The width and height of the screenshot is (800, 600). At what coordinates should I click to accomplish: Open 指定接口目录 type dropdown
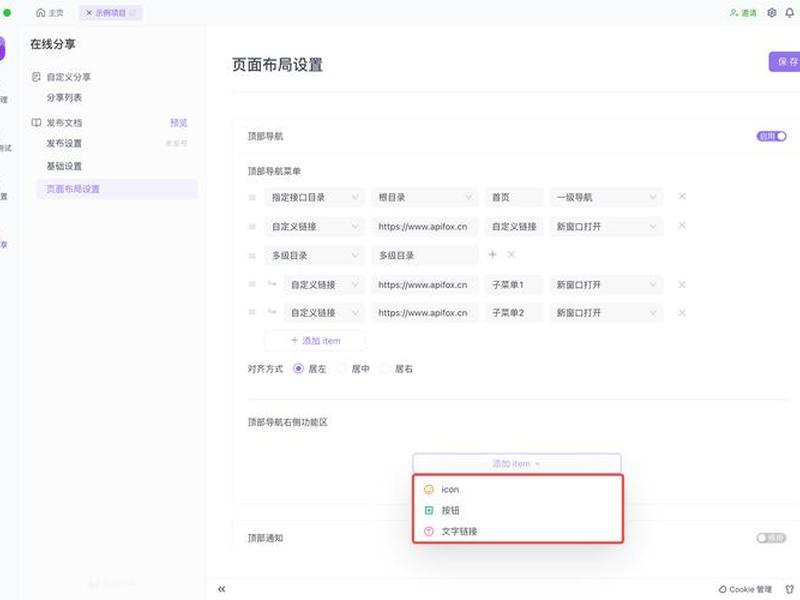[314, 197]
